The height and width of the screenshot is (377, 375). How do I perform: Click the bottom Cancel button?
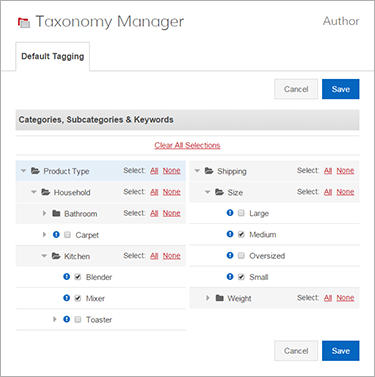point(296,351)
